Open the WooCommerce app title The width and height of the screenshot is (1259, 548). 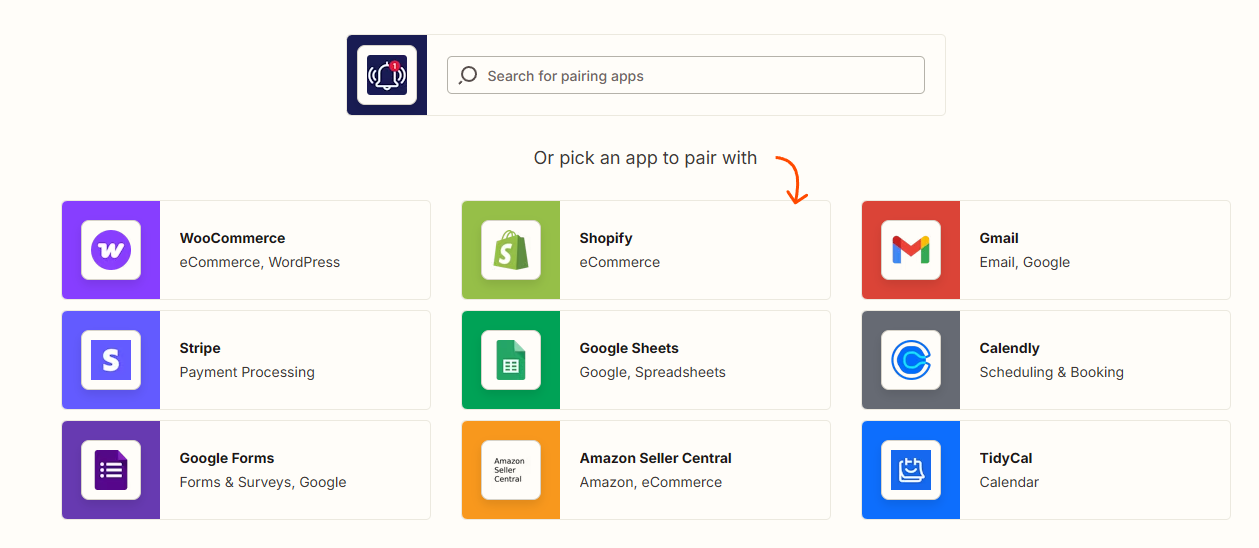click(232, 238)
